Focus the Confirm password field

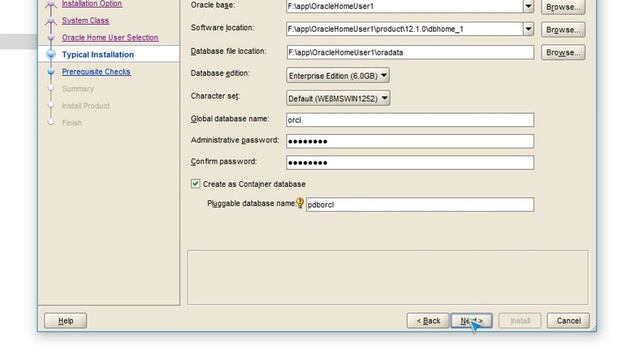(410, 162)
